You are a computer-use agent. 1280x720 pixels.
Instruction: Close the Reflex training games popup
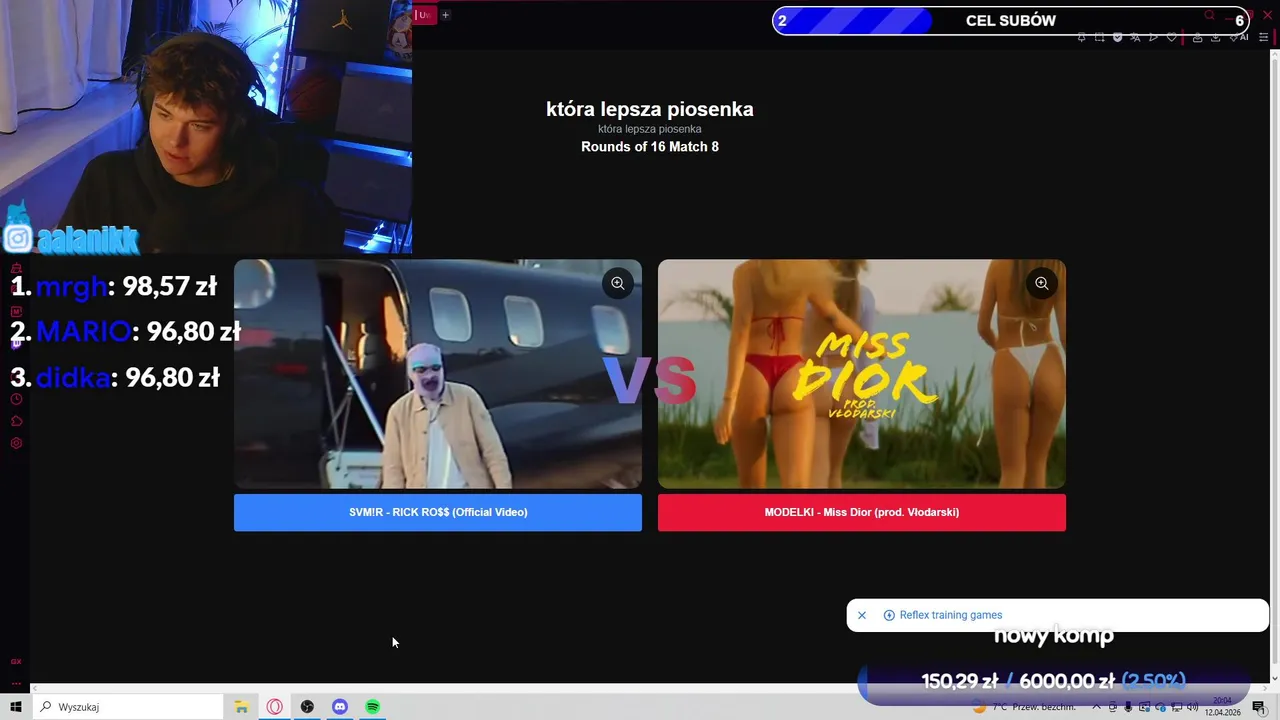pos(862,615)
